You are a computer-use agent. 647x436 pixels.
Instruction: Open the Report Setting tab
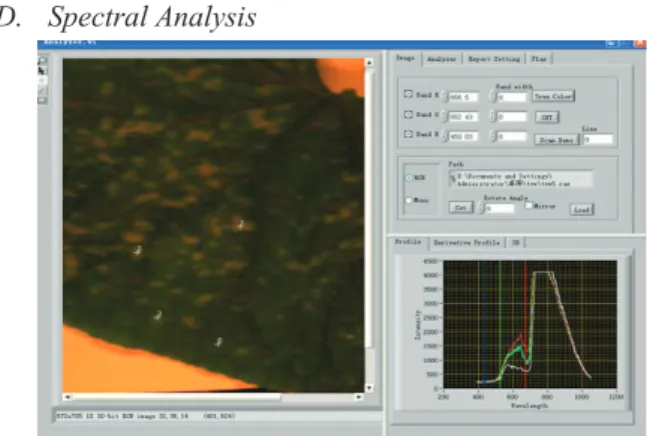[x=494, y=59]
